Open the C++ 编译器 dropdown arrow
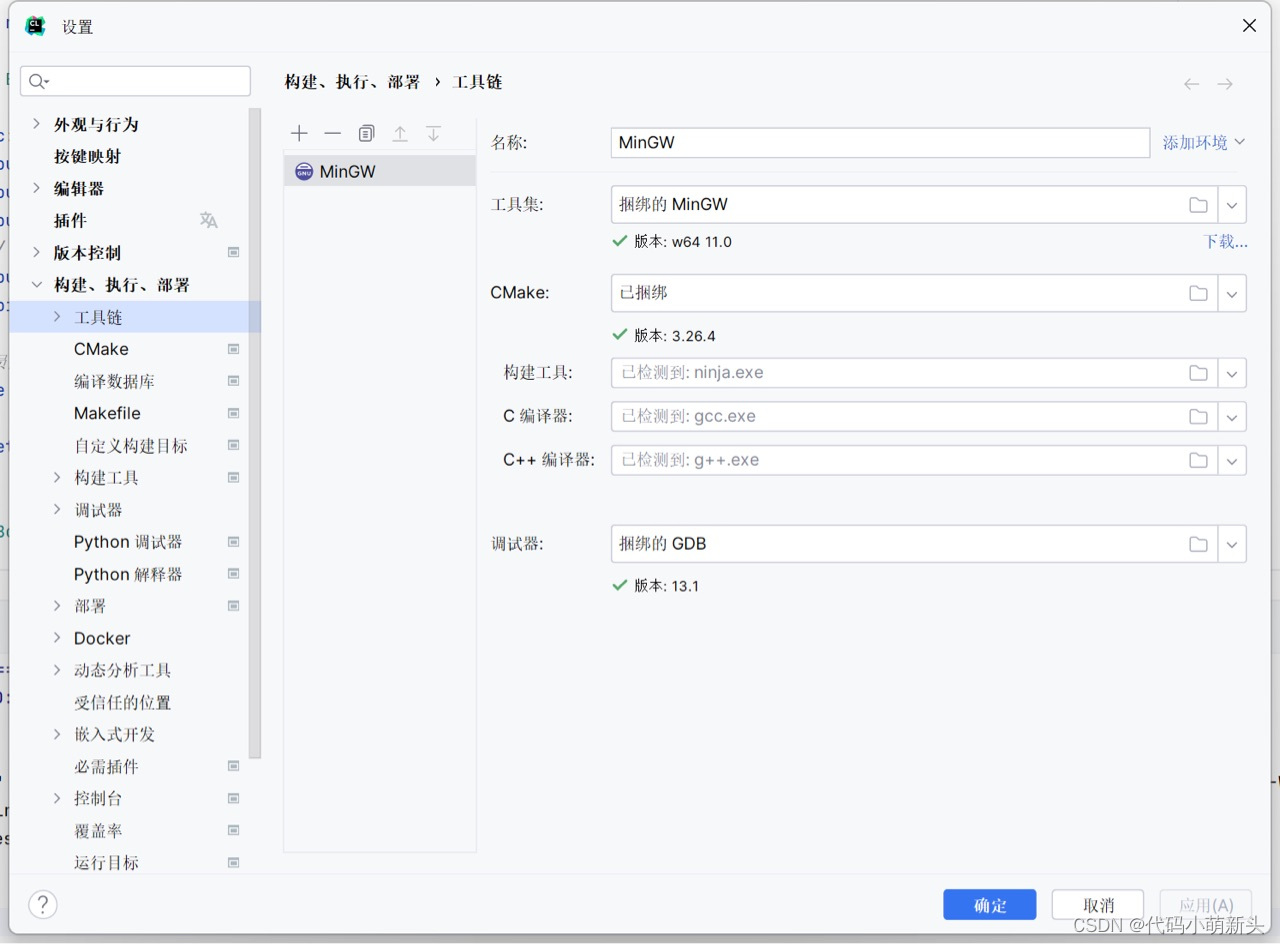This screenshot has height=944, width=1280. click(1232, 460)
